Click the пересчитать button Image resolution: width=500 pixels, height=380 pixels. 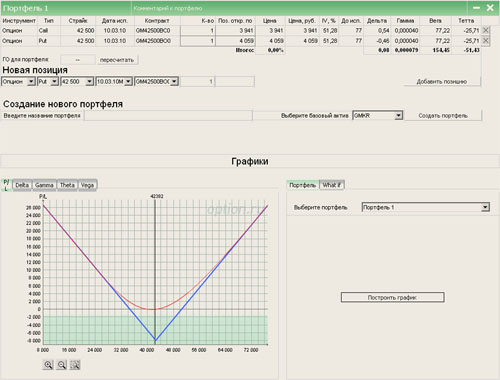pyautogui.click(x=117, y=60)
